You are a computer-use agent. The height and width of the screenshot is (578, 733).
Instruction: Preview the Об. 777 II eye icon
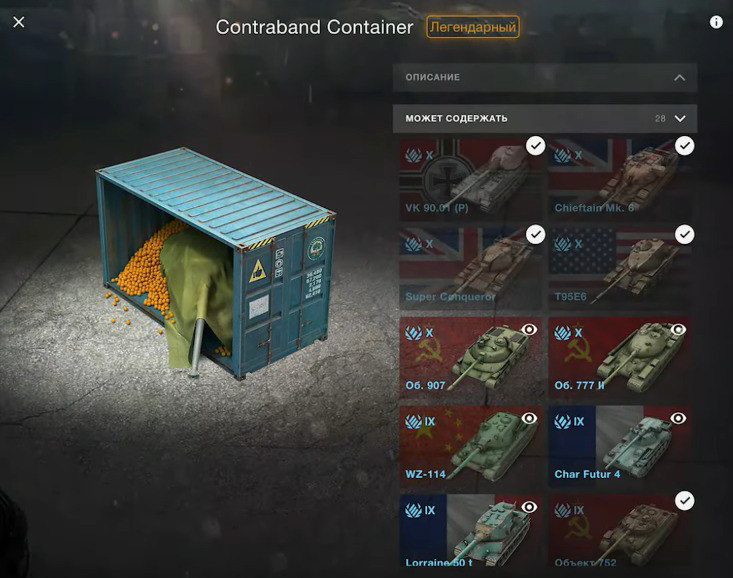tap(678, 329)
